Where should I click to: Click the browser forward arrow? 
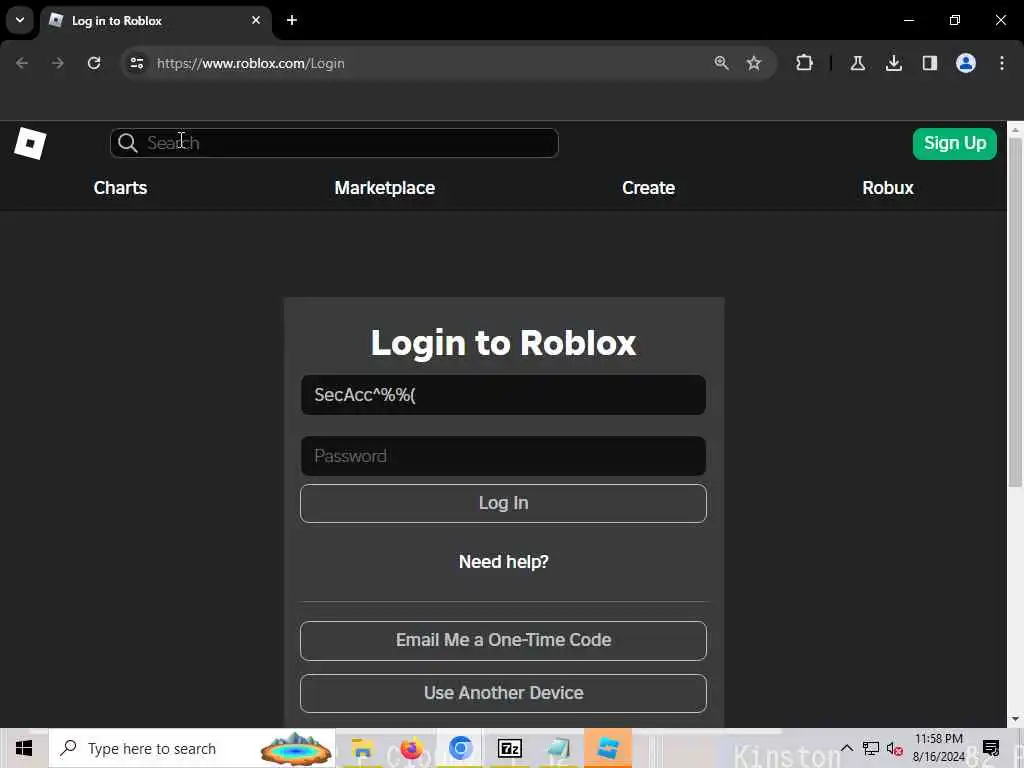pyautogui.click(x=58, y=63)
